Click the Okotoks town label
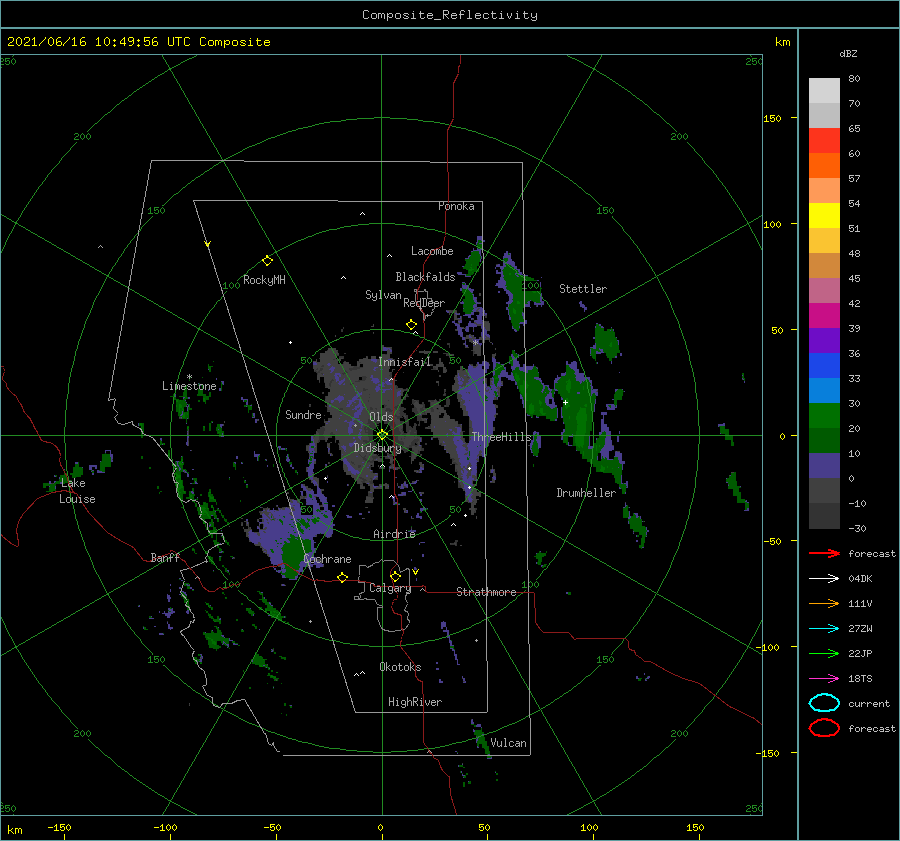Viewport: 900px width, 841px height. (x=399, y=667)
